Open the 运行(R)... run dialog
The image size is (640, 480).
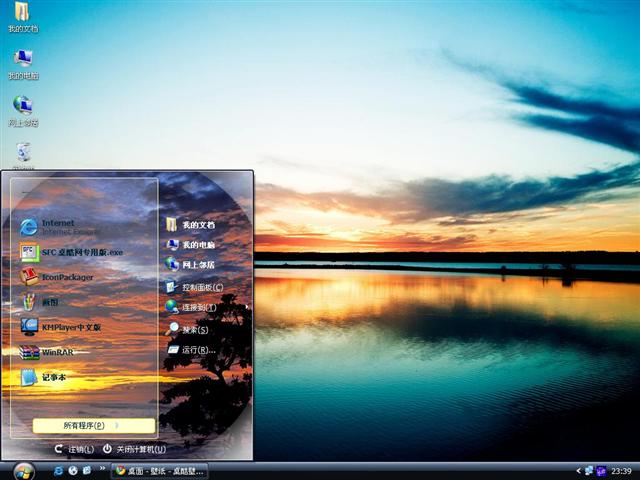pyautogui.click(x=191, y=349)
